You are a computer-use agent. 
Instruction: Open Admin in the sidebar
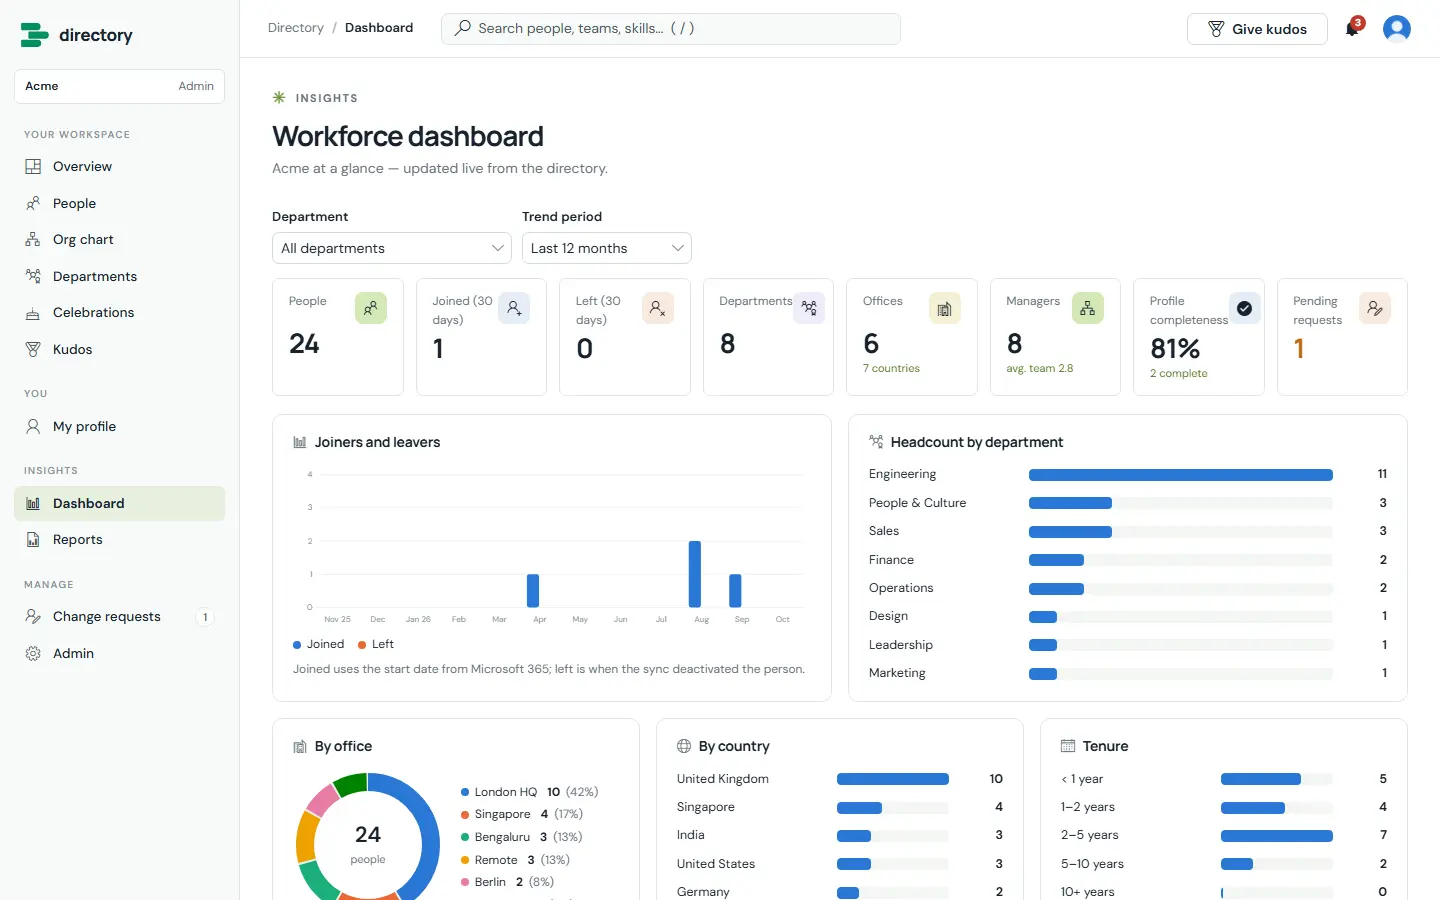(x=119, y=653)
